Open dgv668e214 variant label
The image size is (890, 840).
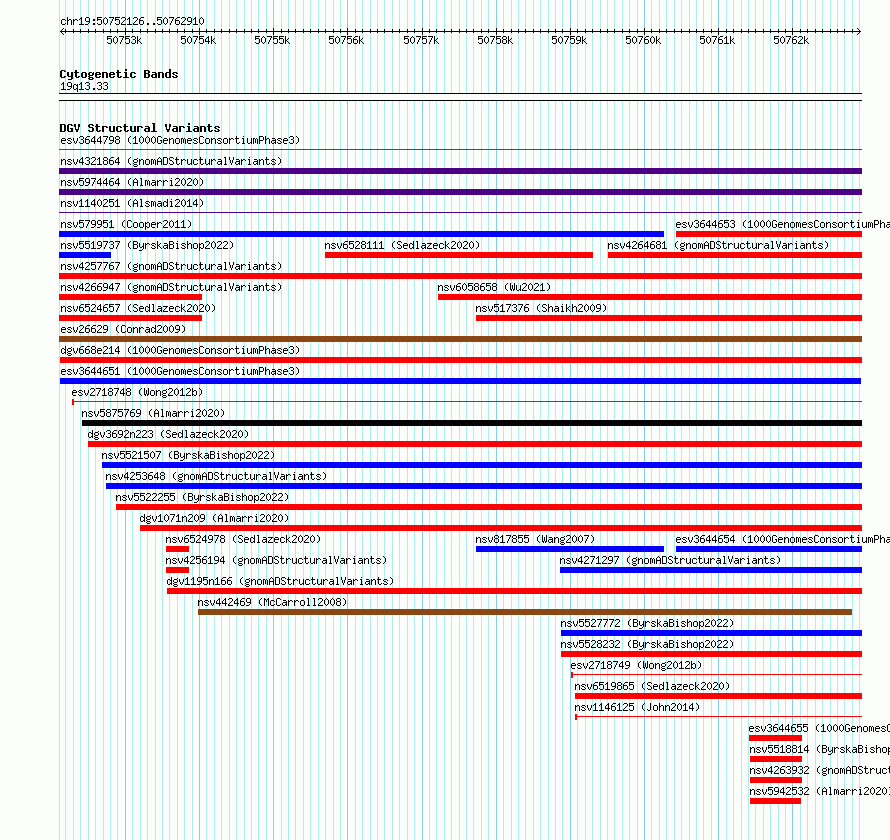point(180,350)
